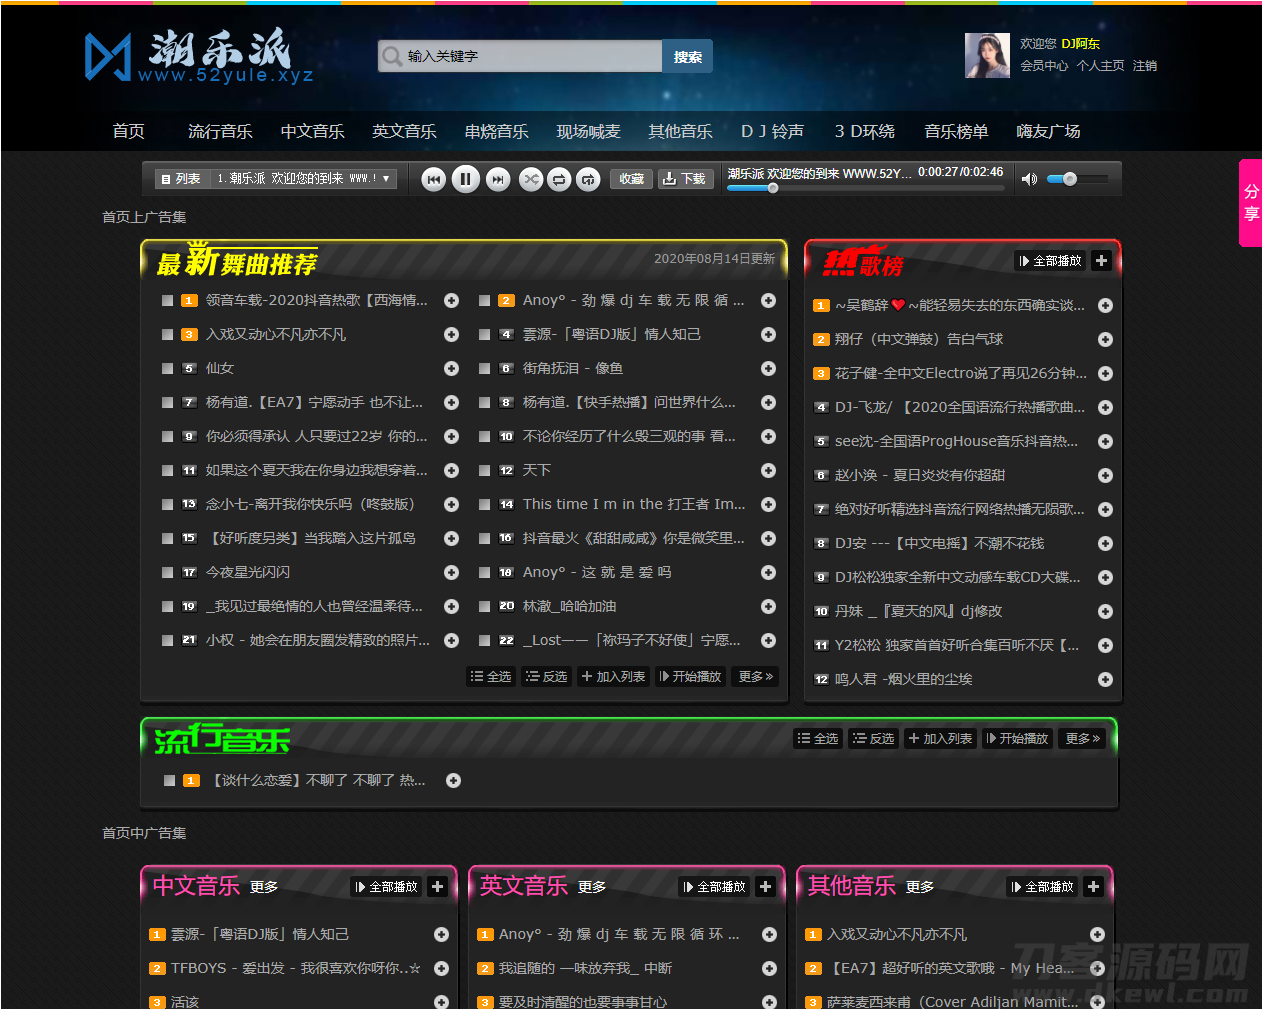Click plus icon in 热歌榜 header
1262x1009 pixels.
click(1101, 260)
